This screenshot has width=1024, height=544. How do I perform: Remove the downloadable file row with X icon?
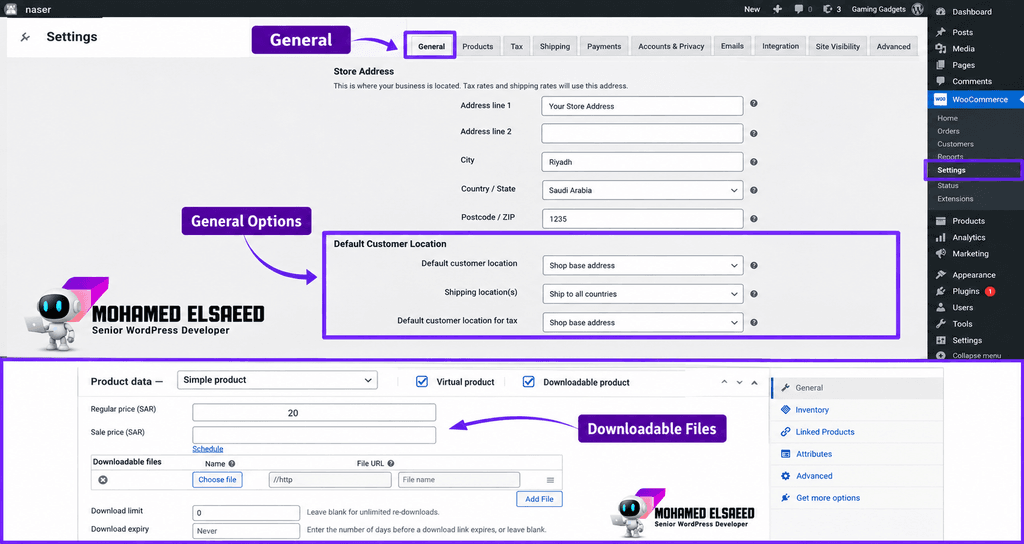pos(103,480)
